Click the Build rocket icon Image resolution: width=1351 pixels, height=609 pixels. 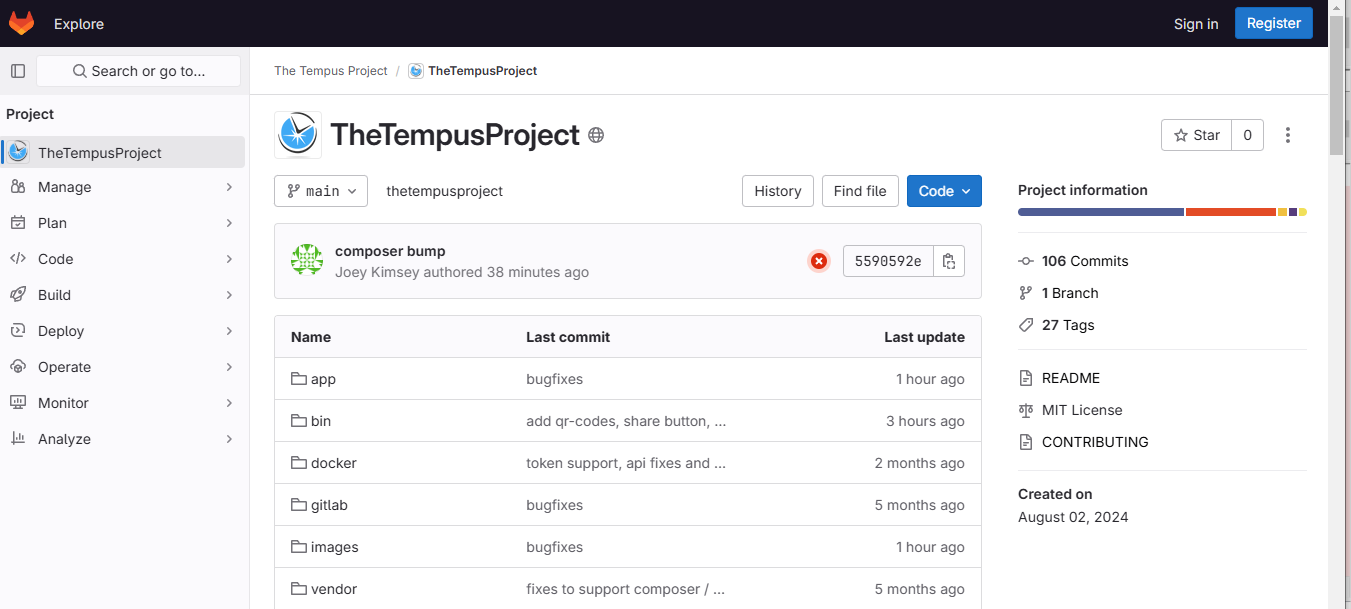pyautogui.click(x=18, y=295)
